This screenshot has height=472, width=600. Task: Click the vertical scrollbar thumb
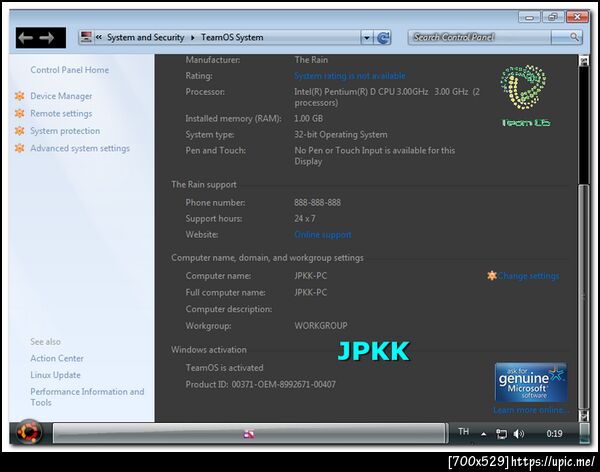pos(584,297)
